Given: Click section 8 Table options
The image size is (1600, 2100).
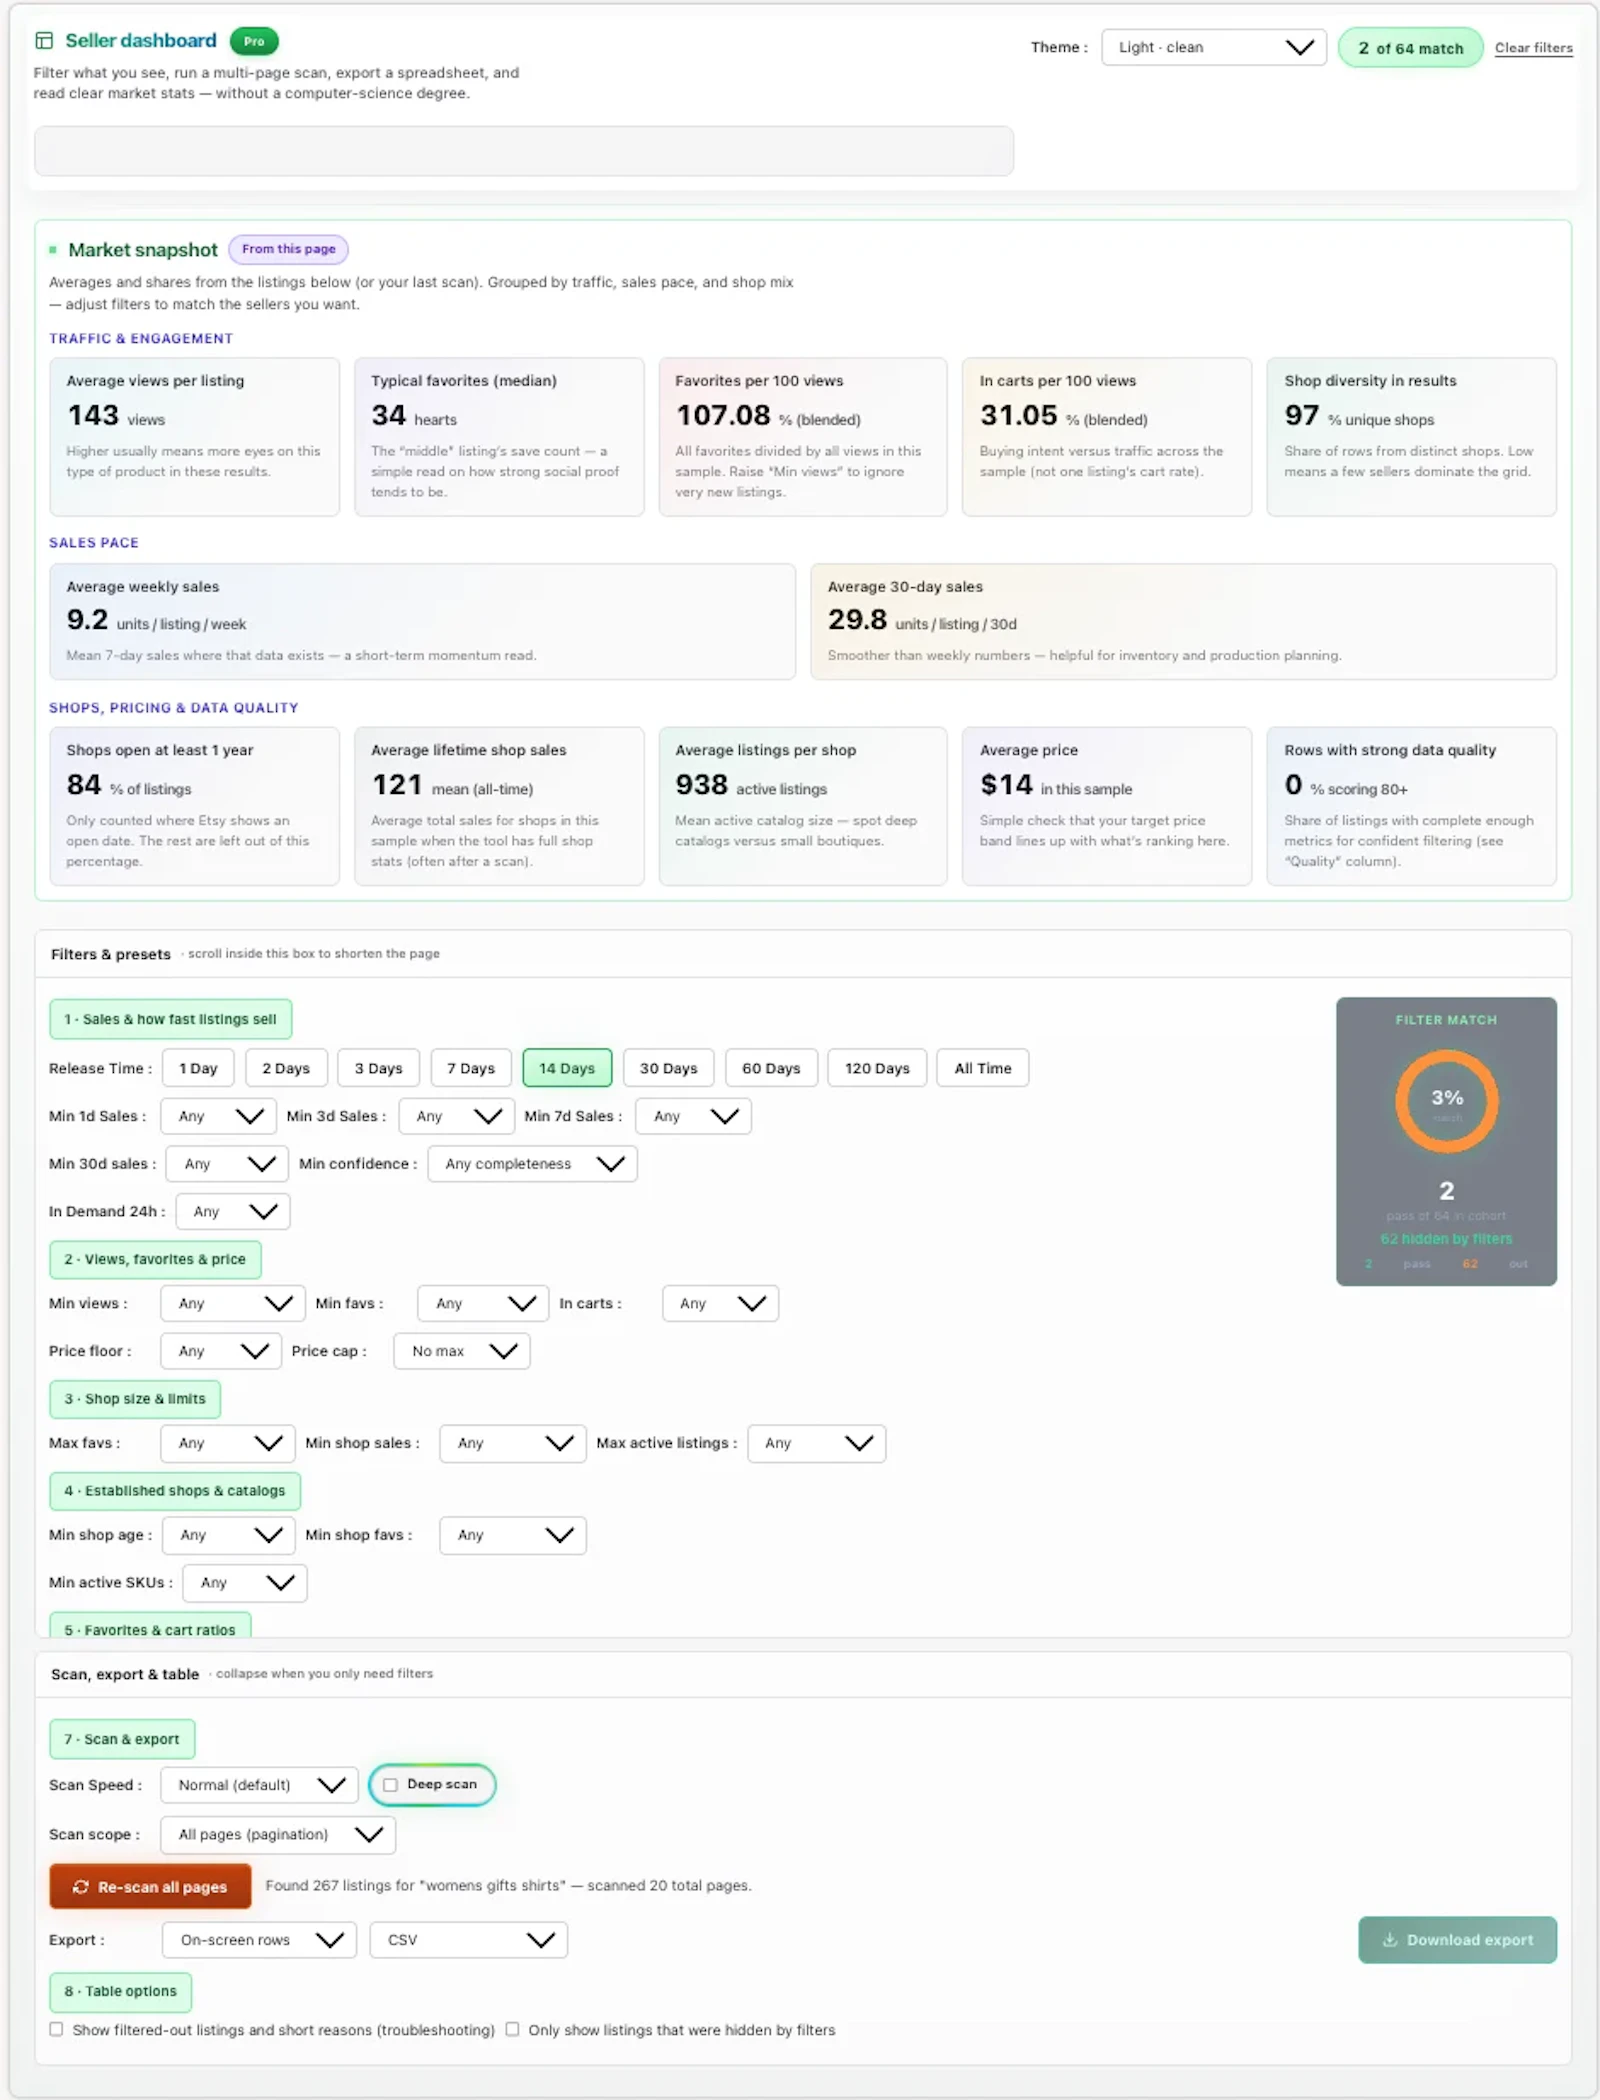Looking at the screenshot, I should tap(121, 1992).
